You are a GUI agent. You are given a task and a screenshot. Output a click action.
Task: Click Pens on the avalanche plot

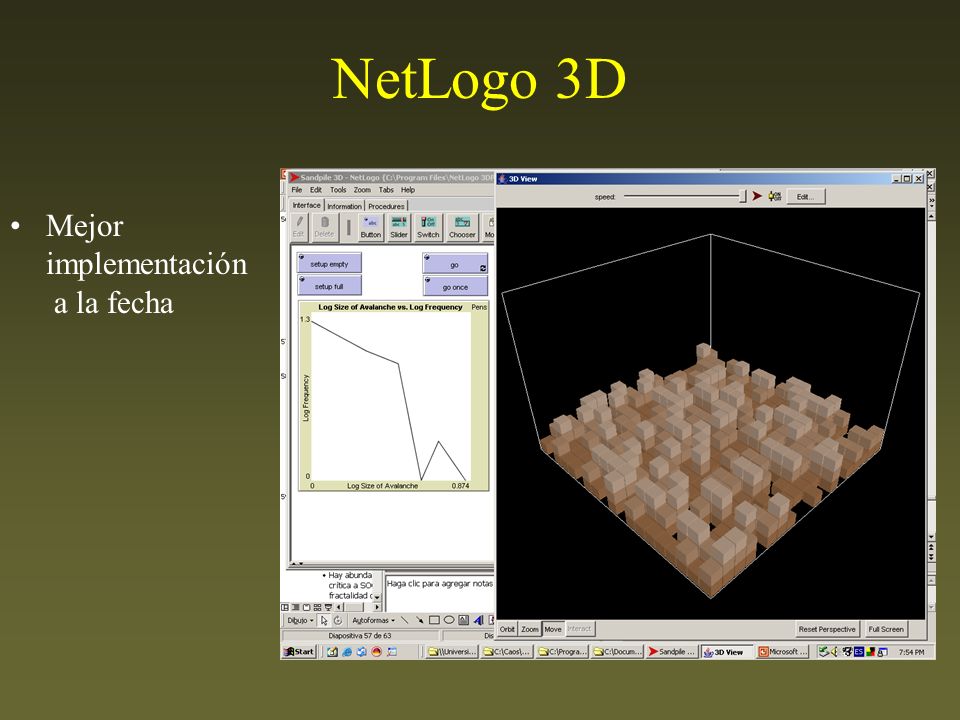[479, 307]
